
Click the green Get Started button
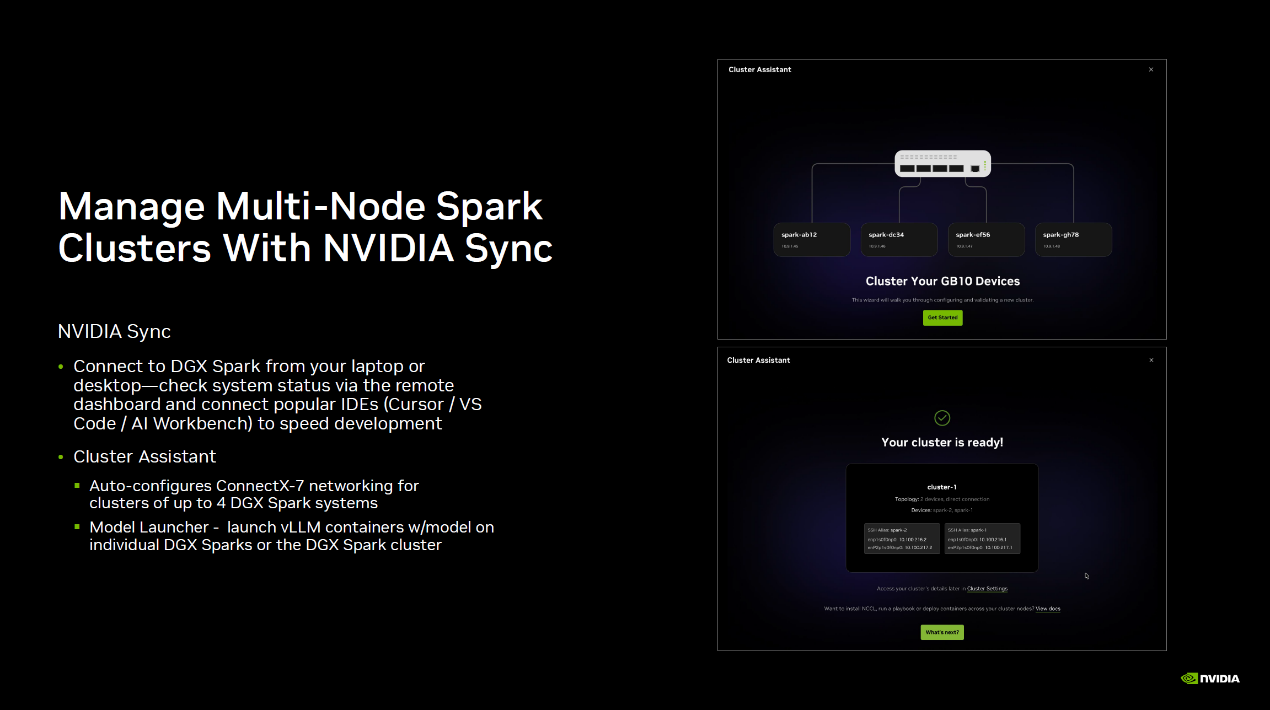942,317
